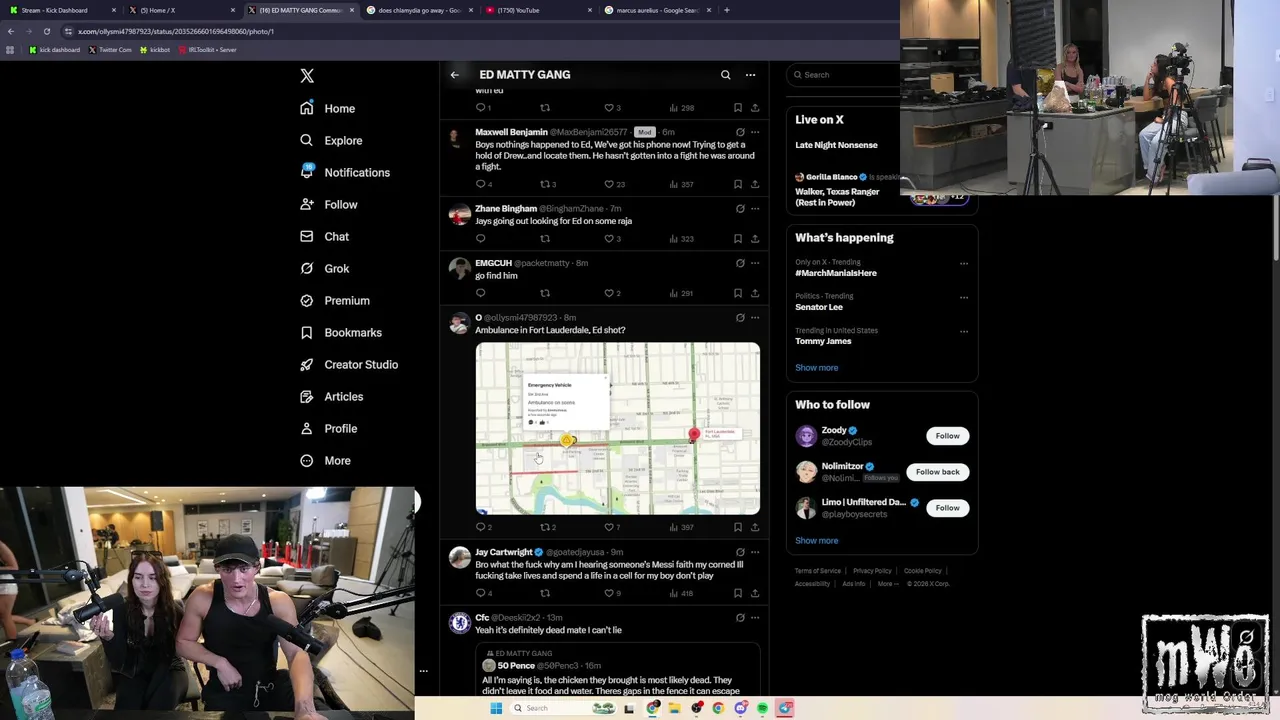Open Terms of Service link

click(818, 571)
